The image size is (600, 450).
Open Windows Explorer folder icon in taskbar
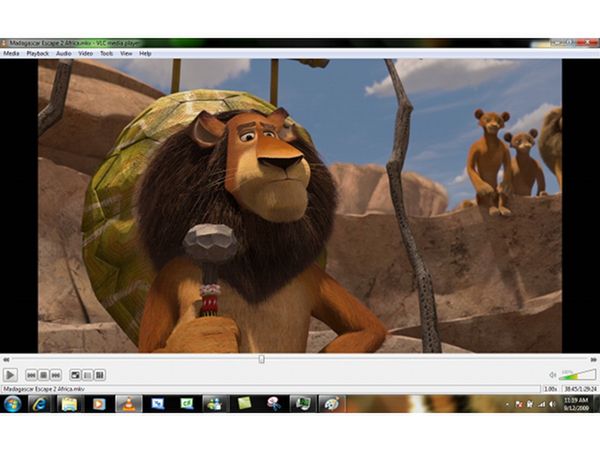69,404
